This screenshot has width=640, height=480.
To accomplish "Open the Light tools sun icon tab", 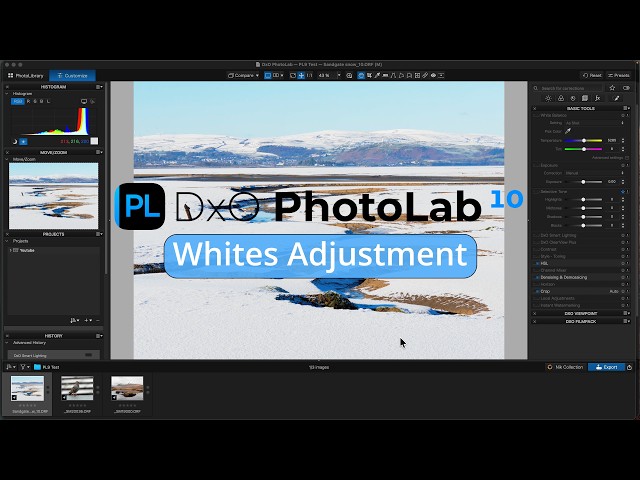I will pyautogui.click(x=548, y=98).
